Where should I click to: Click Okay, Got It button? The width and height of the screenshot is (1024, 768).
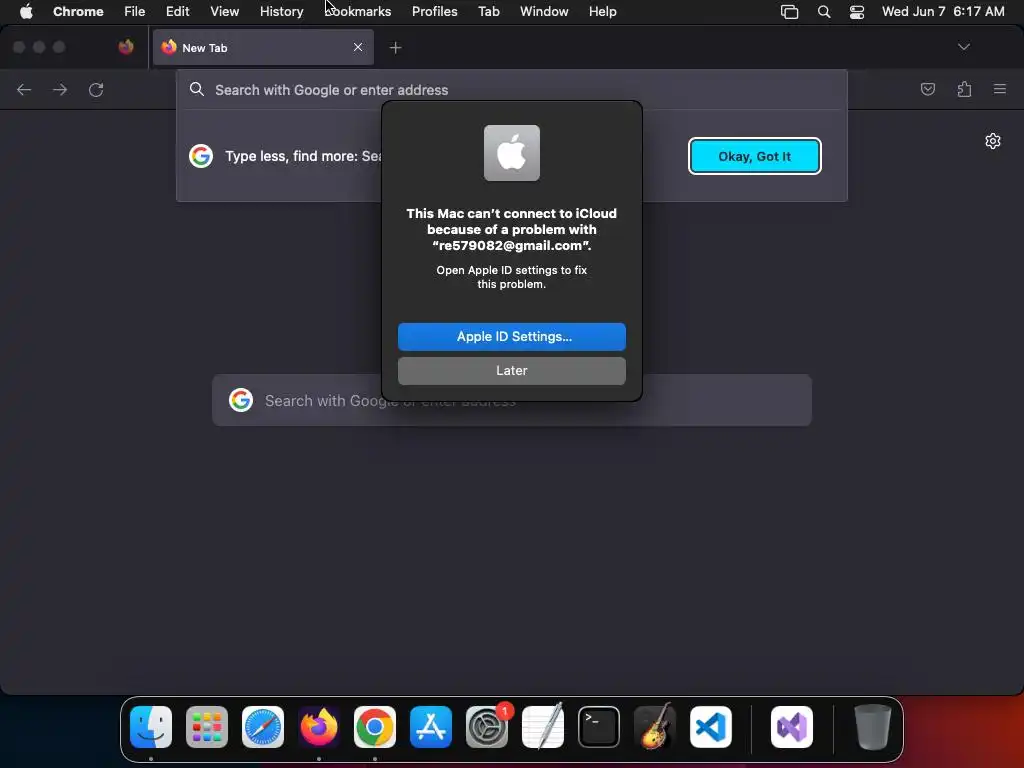coord(754,156)
